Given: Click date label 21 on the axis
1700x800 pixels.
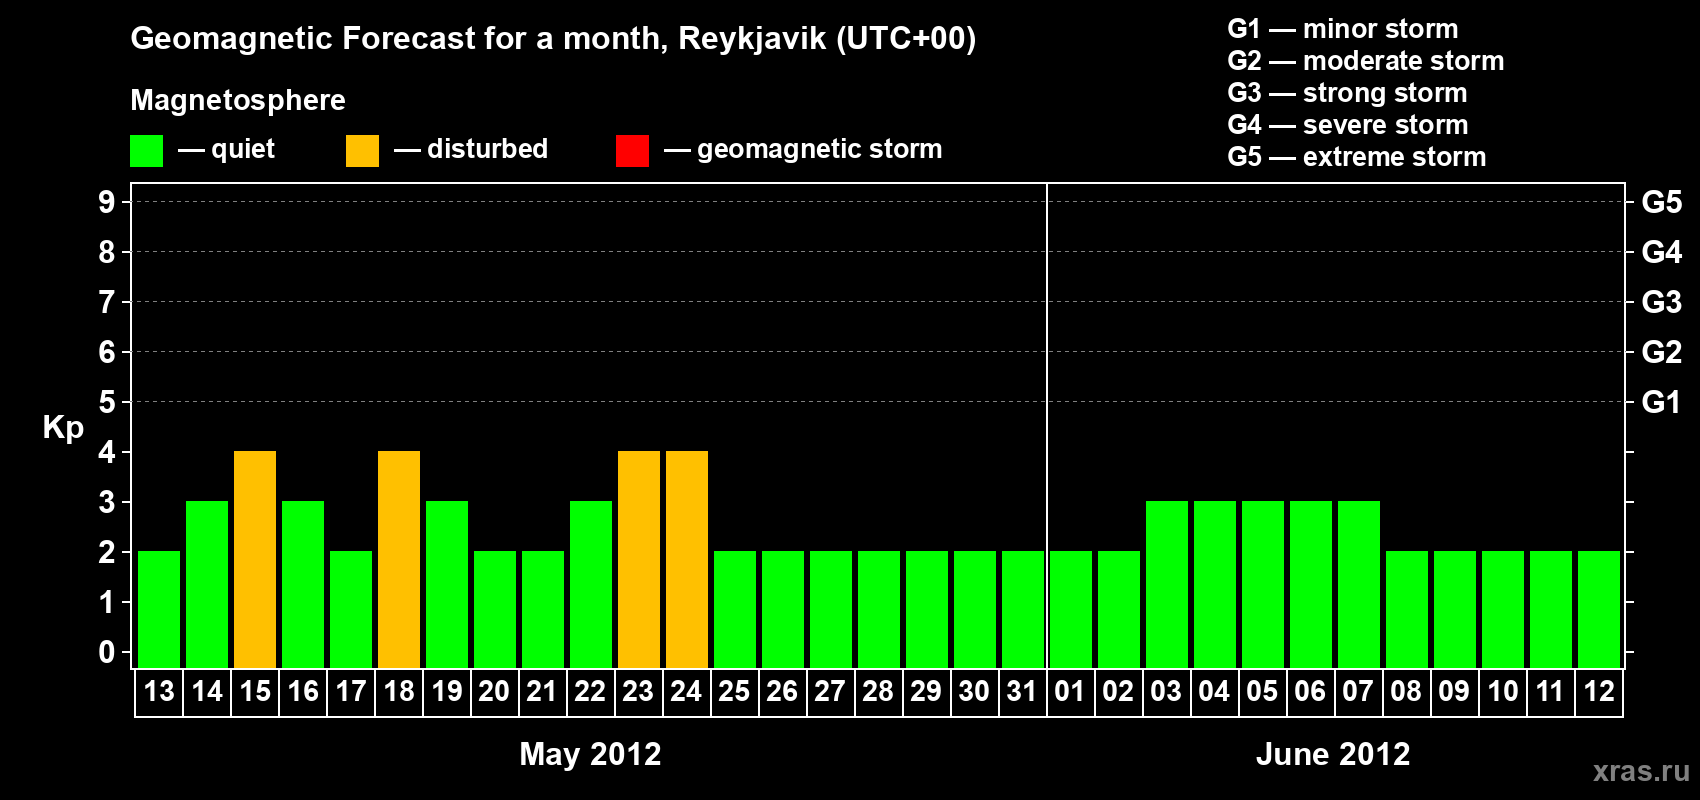Looking at the screenshot, I should click(542, 692).
